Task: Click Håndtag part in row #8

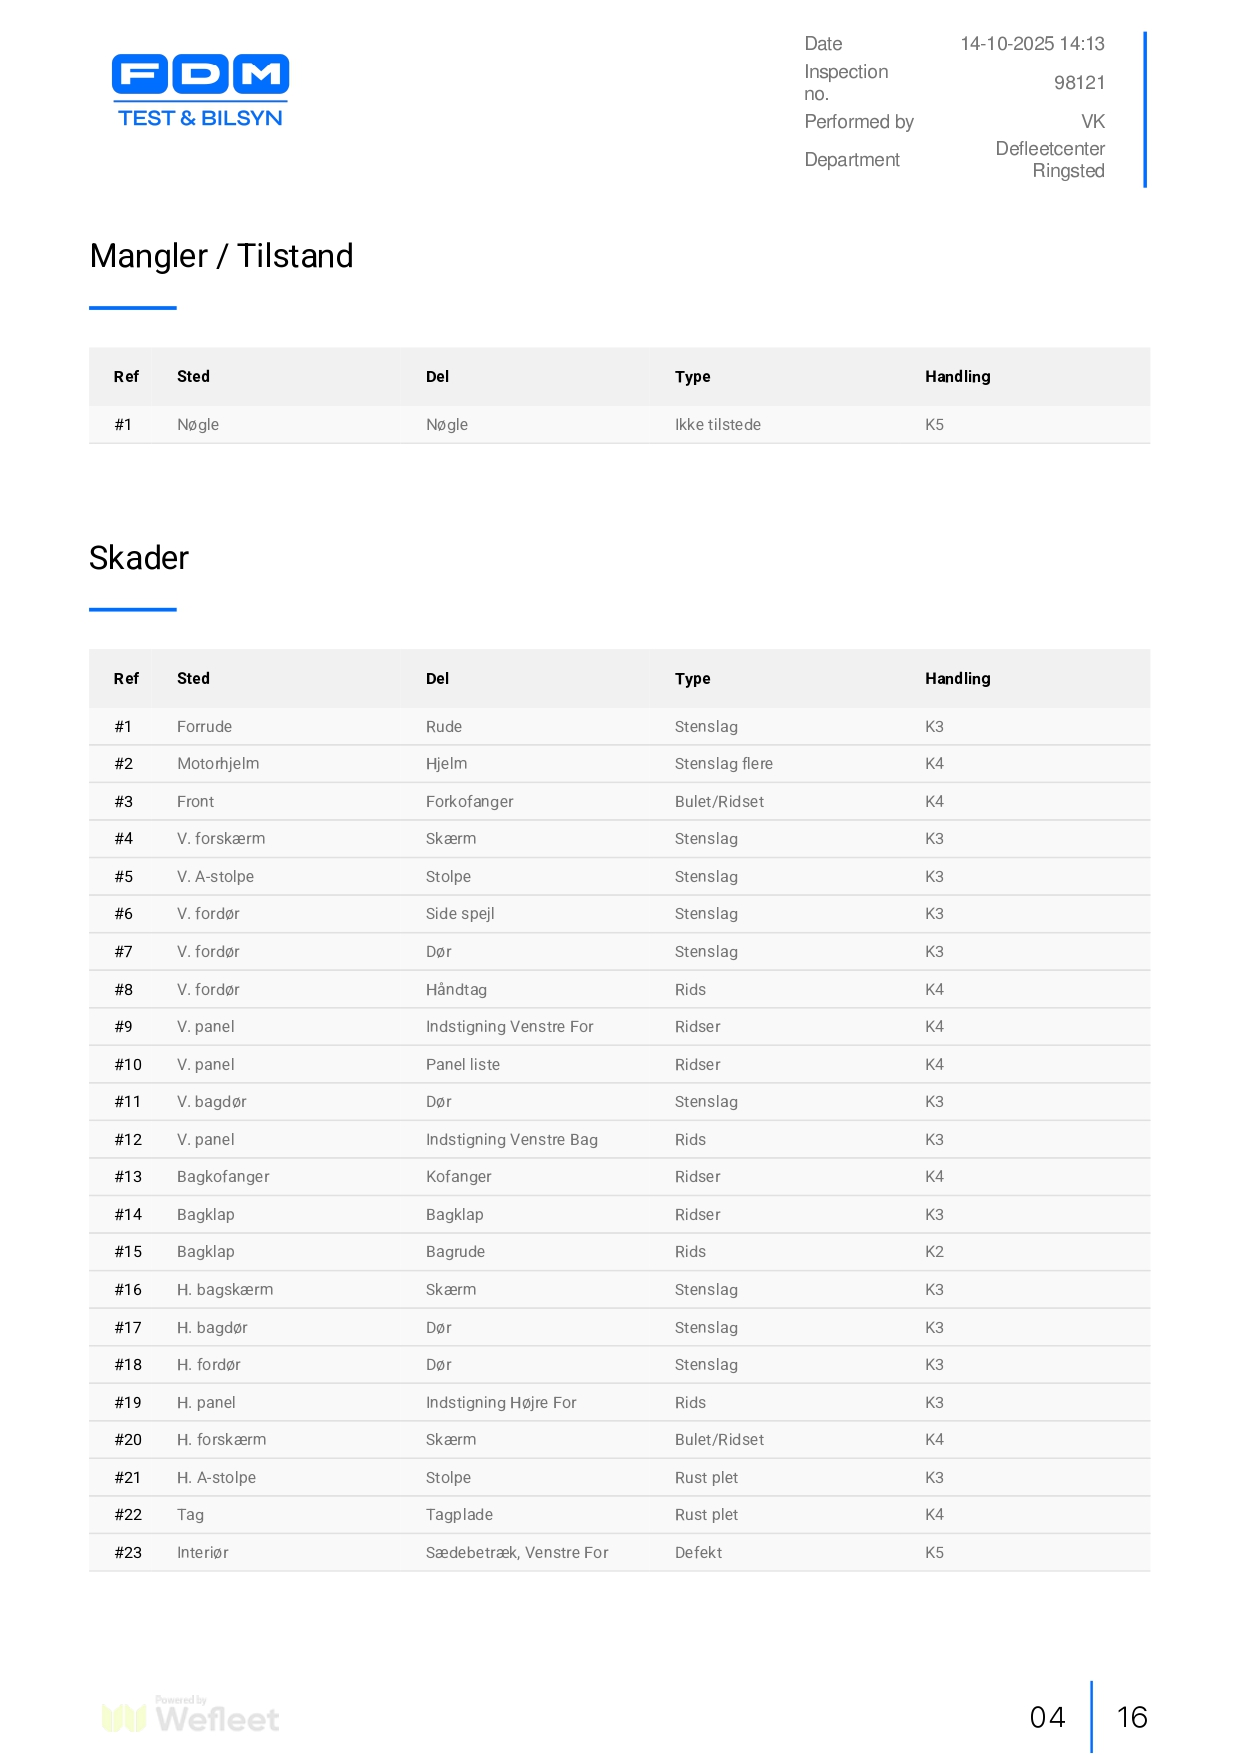Action: coord(456,990)
